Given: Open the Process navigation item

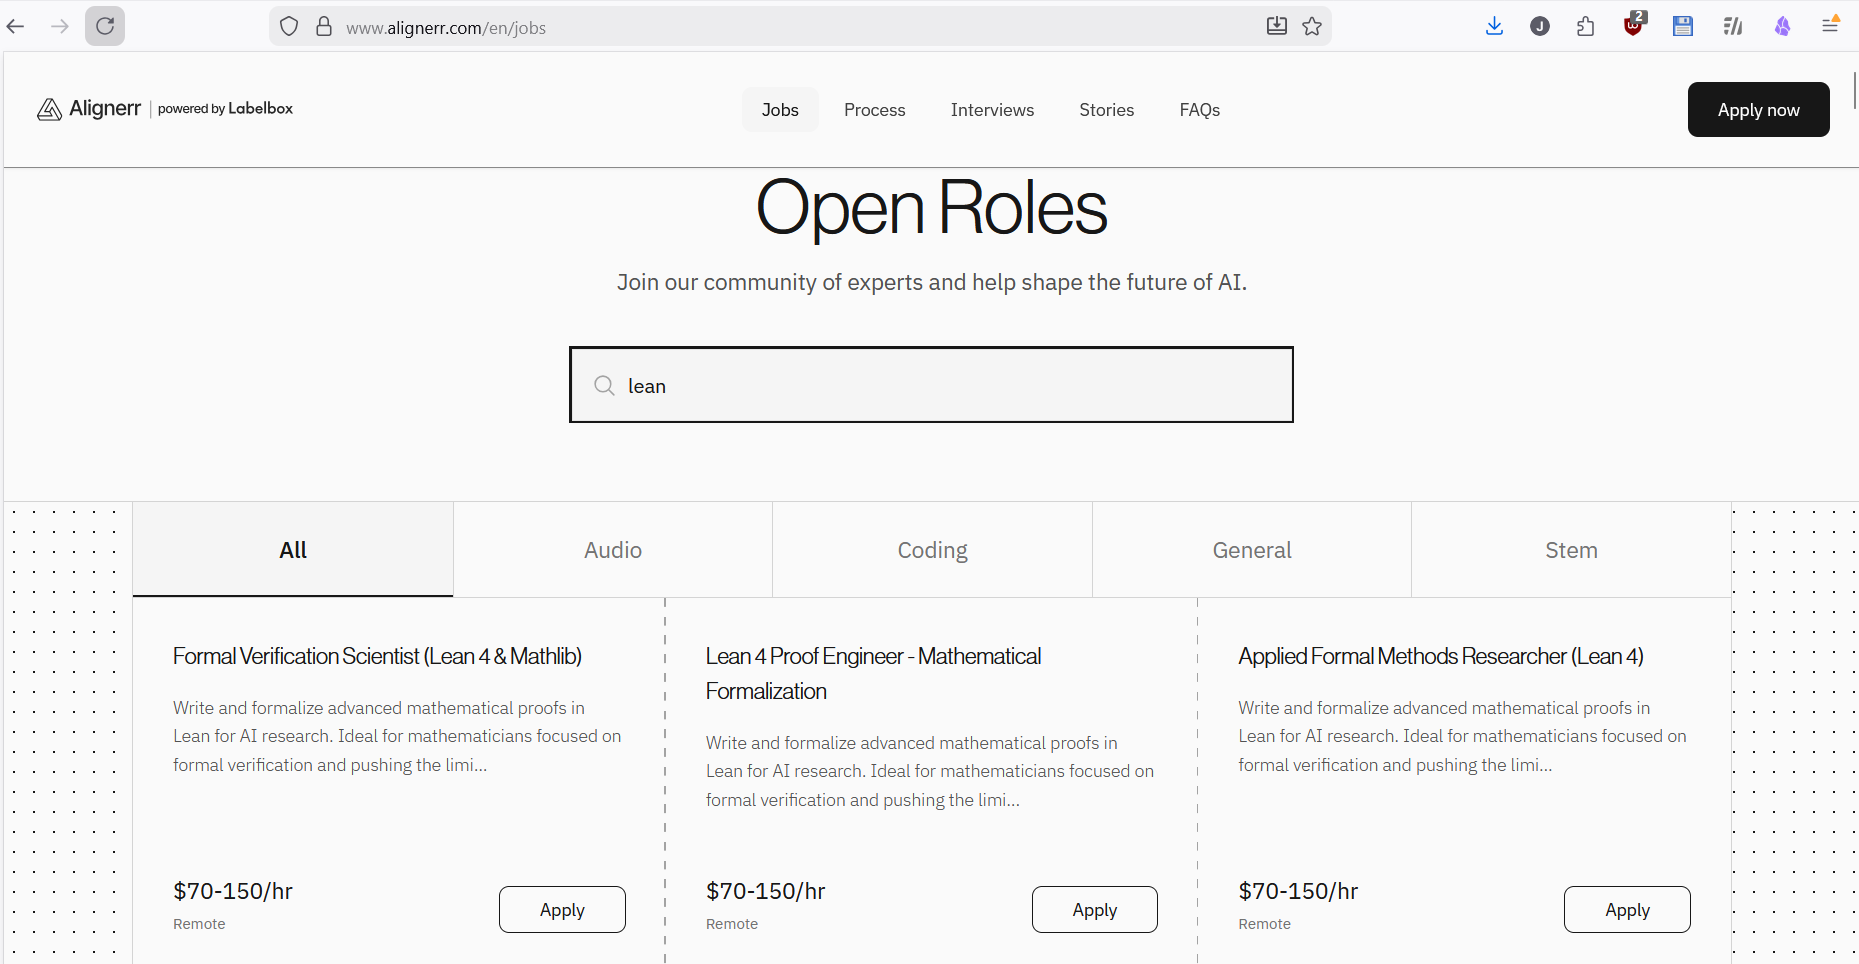Looking at the screenshot, I should click(874, 110).
